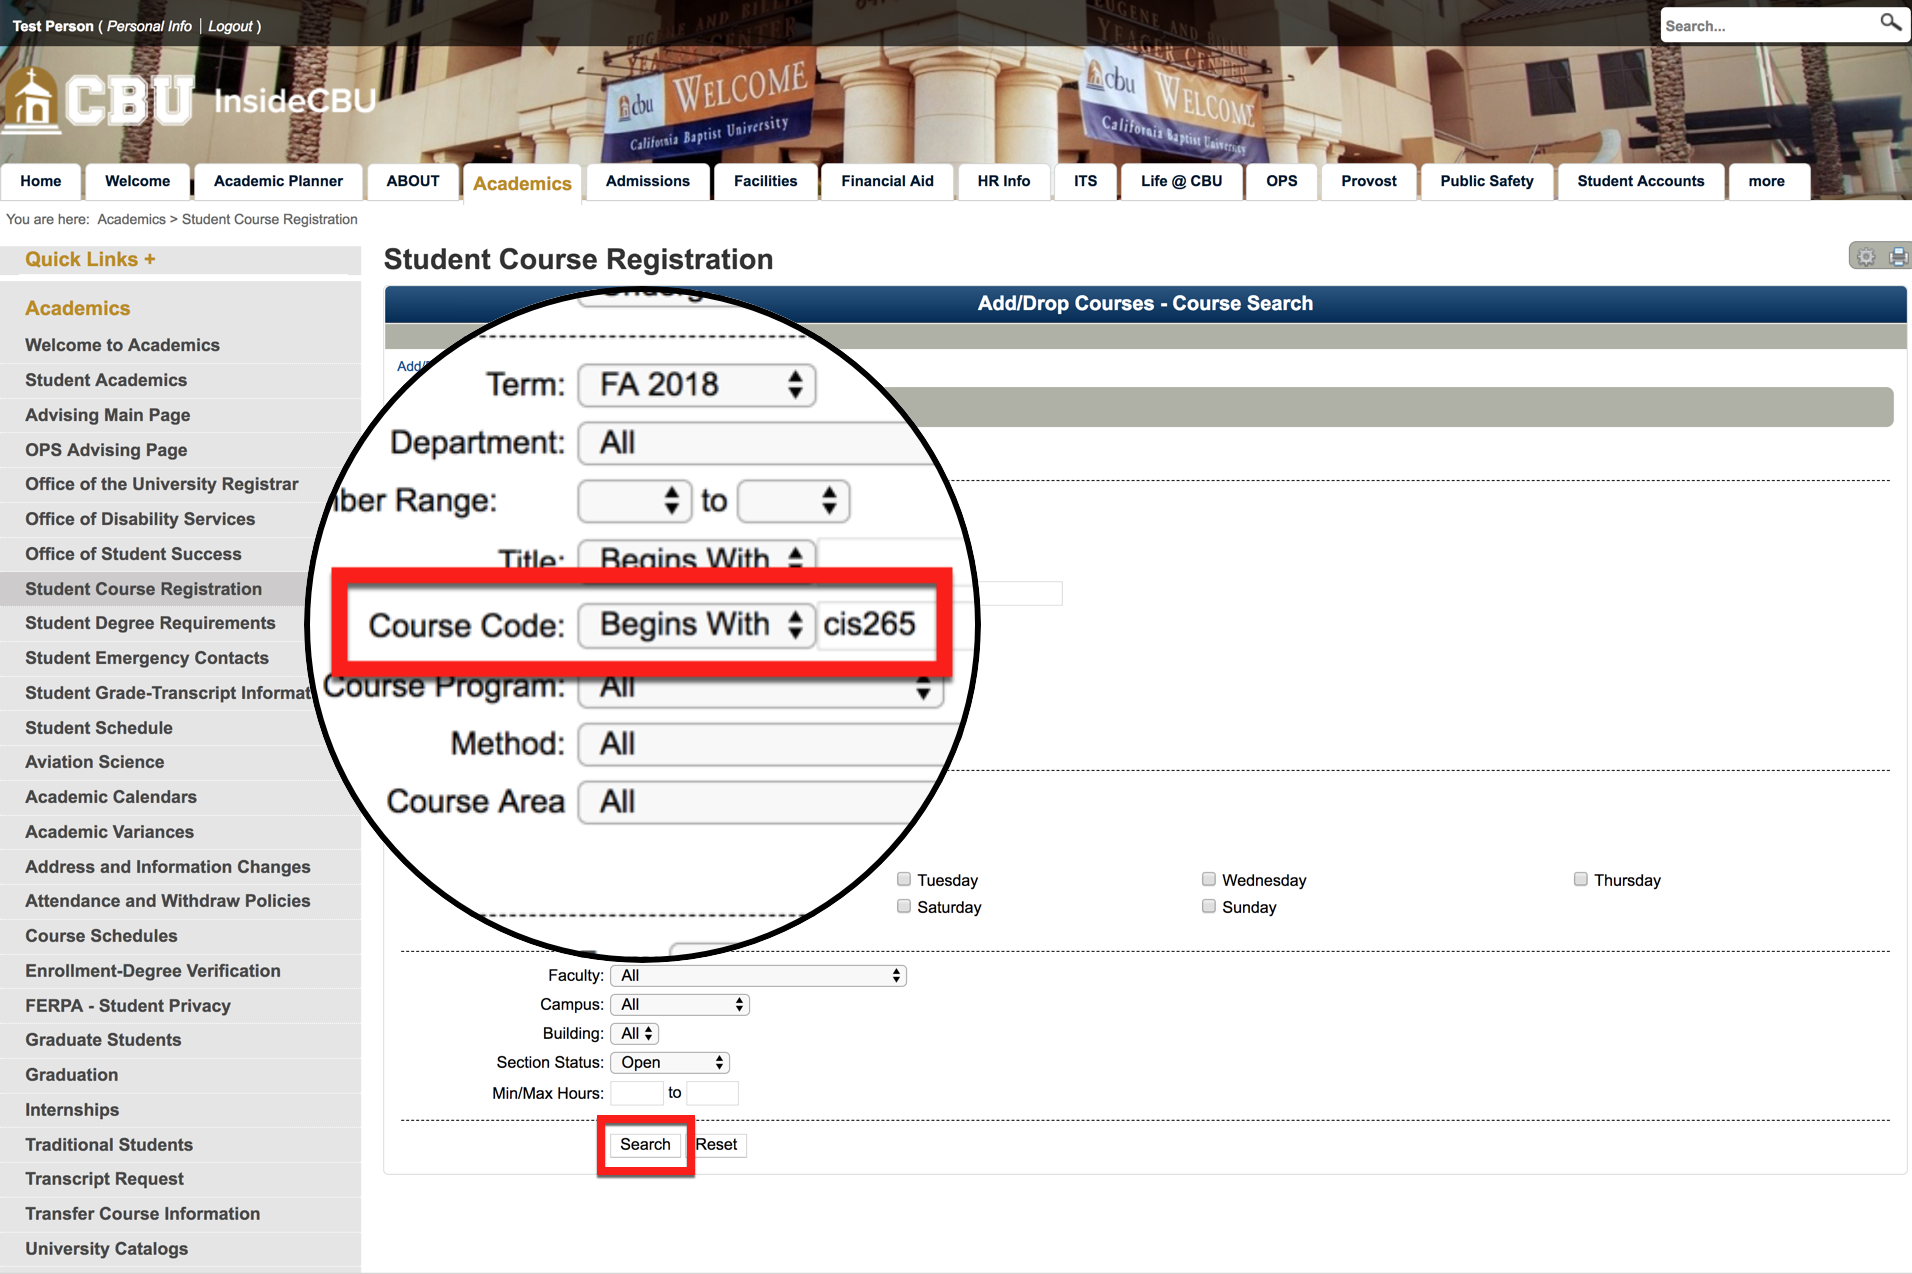Open the Building dropdown

(635, 1034)
